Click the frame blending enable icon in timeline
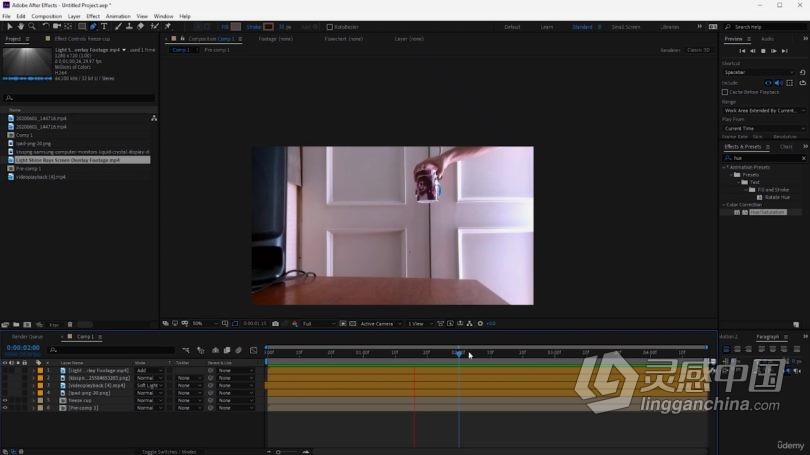 pos(227,350)
